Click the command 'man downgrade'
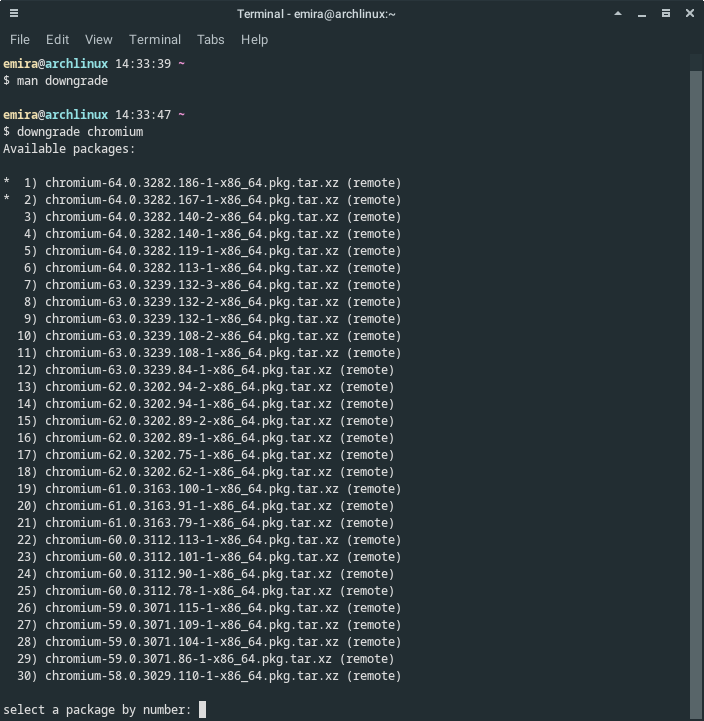Screen dimensions: 704x721 63,81
